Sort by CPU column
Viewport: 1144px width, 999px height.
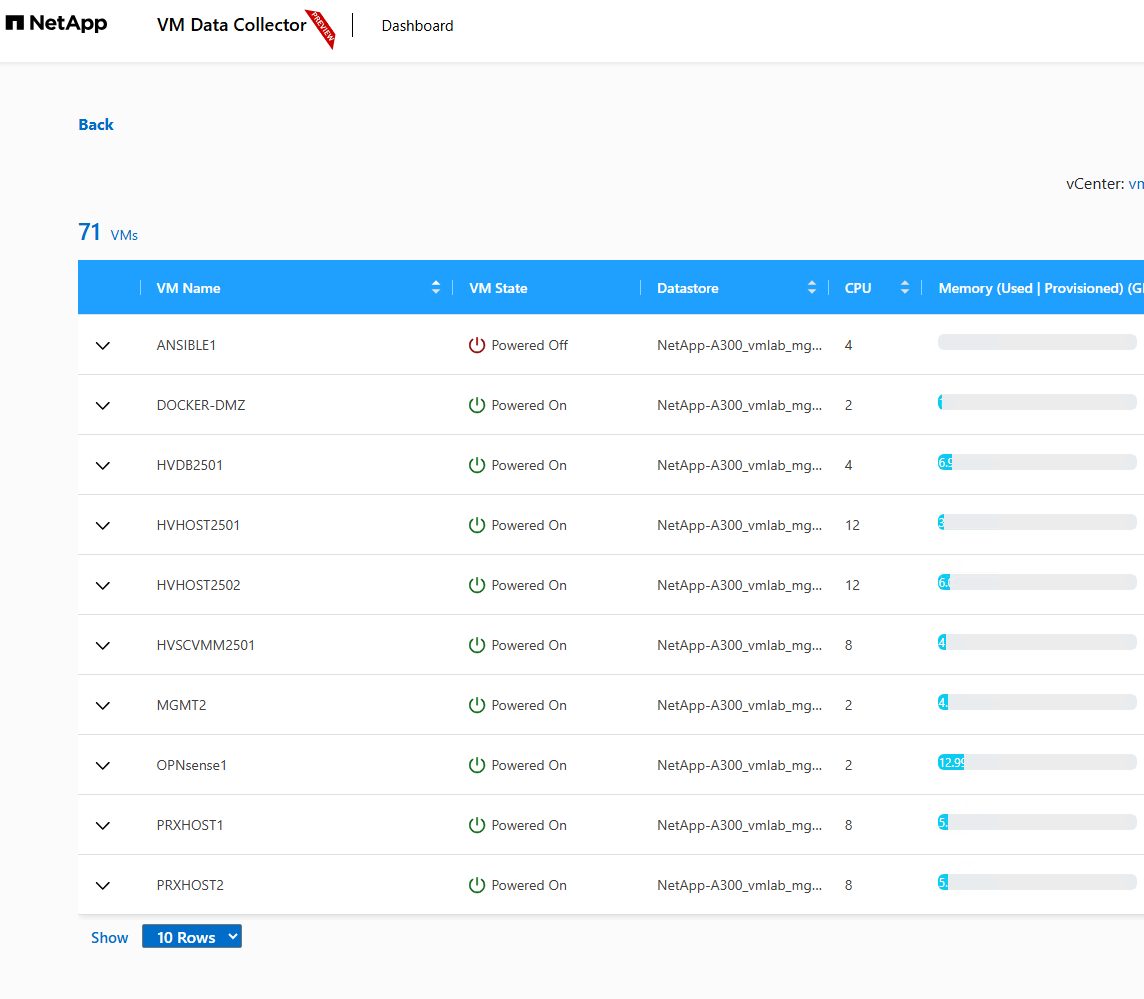(x=905, y=288)
